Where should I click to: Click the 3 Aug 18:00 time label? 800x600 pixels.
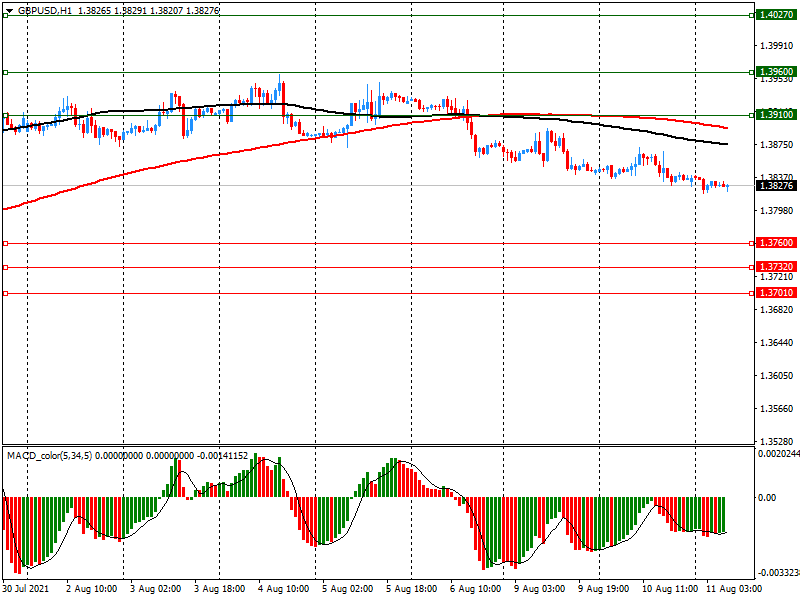pos(220,588)
